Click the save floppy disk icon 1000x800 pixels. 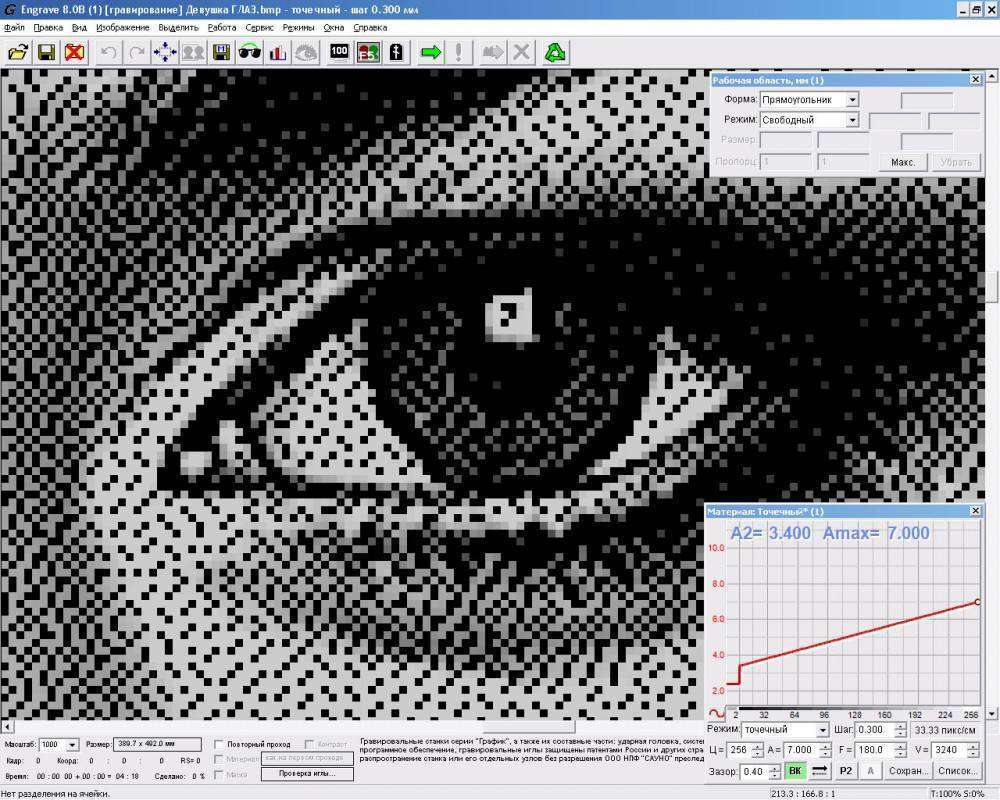pos(46,52)
